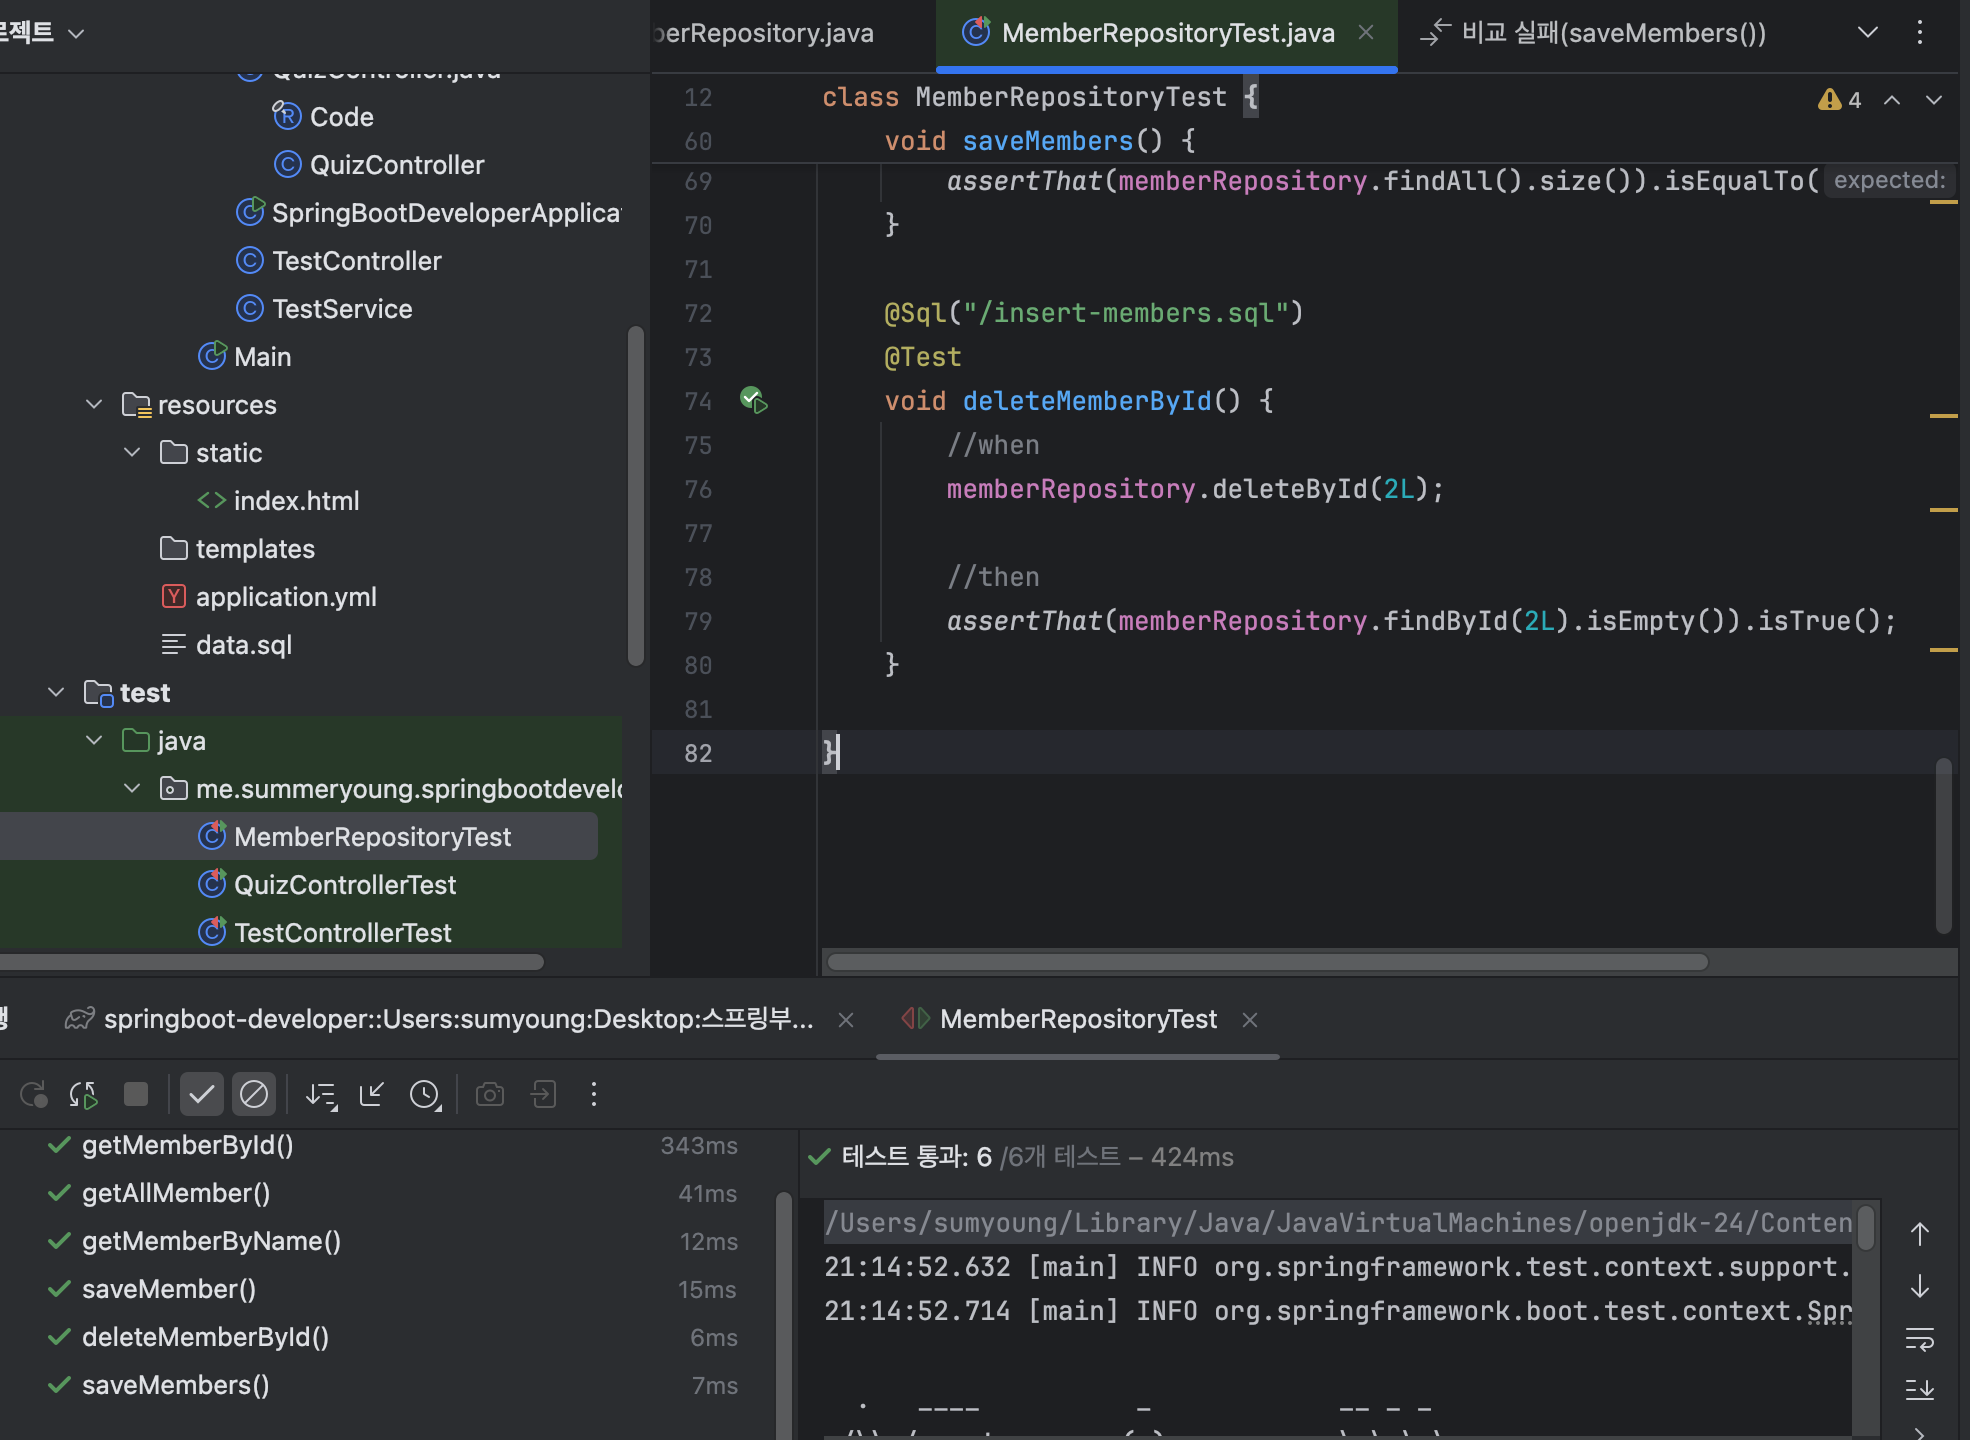Select the saveMembers() test result
Screen dimensions: 1970x1440
[x=175, y=1385]
